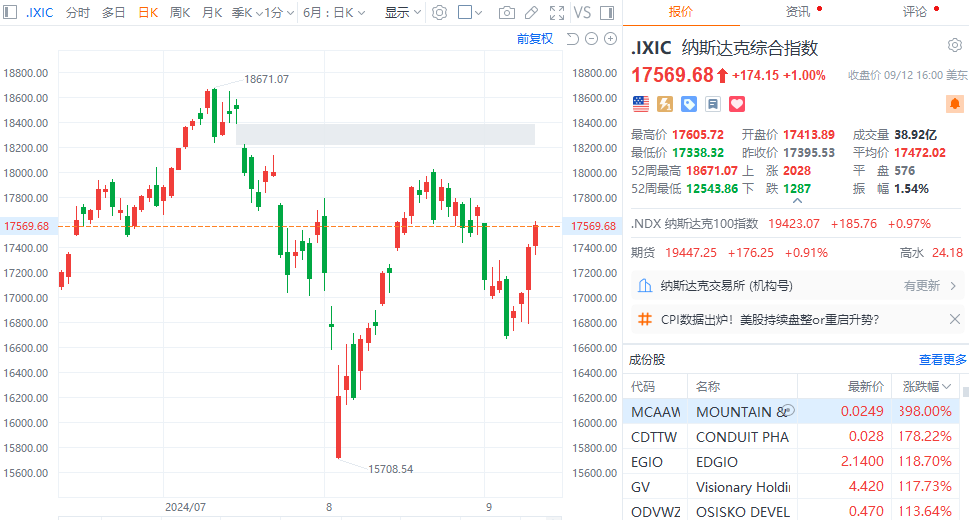Open 报价 quote tab
The width and height of the screenshot is (969, 520).
(680, 12)
